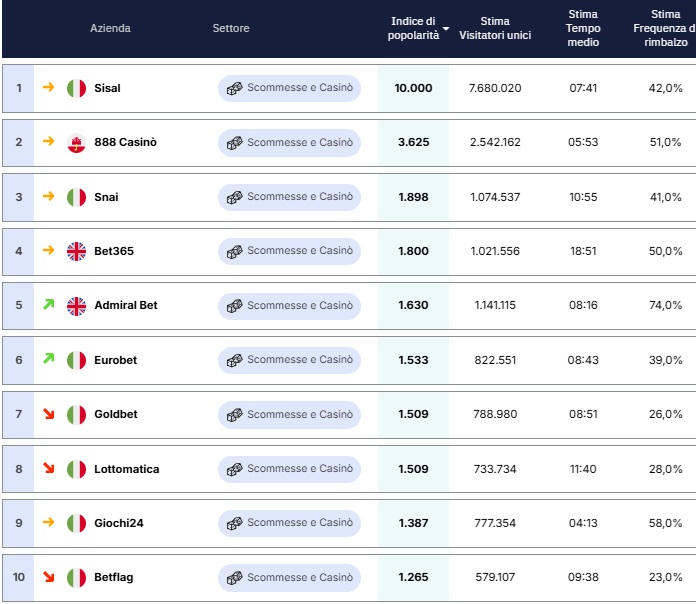Click the Italian flag icon beside Lottomatica
696x604 pixels.
(x=76, y=469)
